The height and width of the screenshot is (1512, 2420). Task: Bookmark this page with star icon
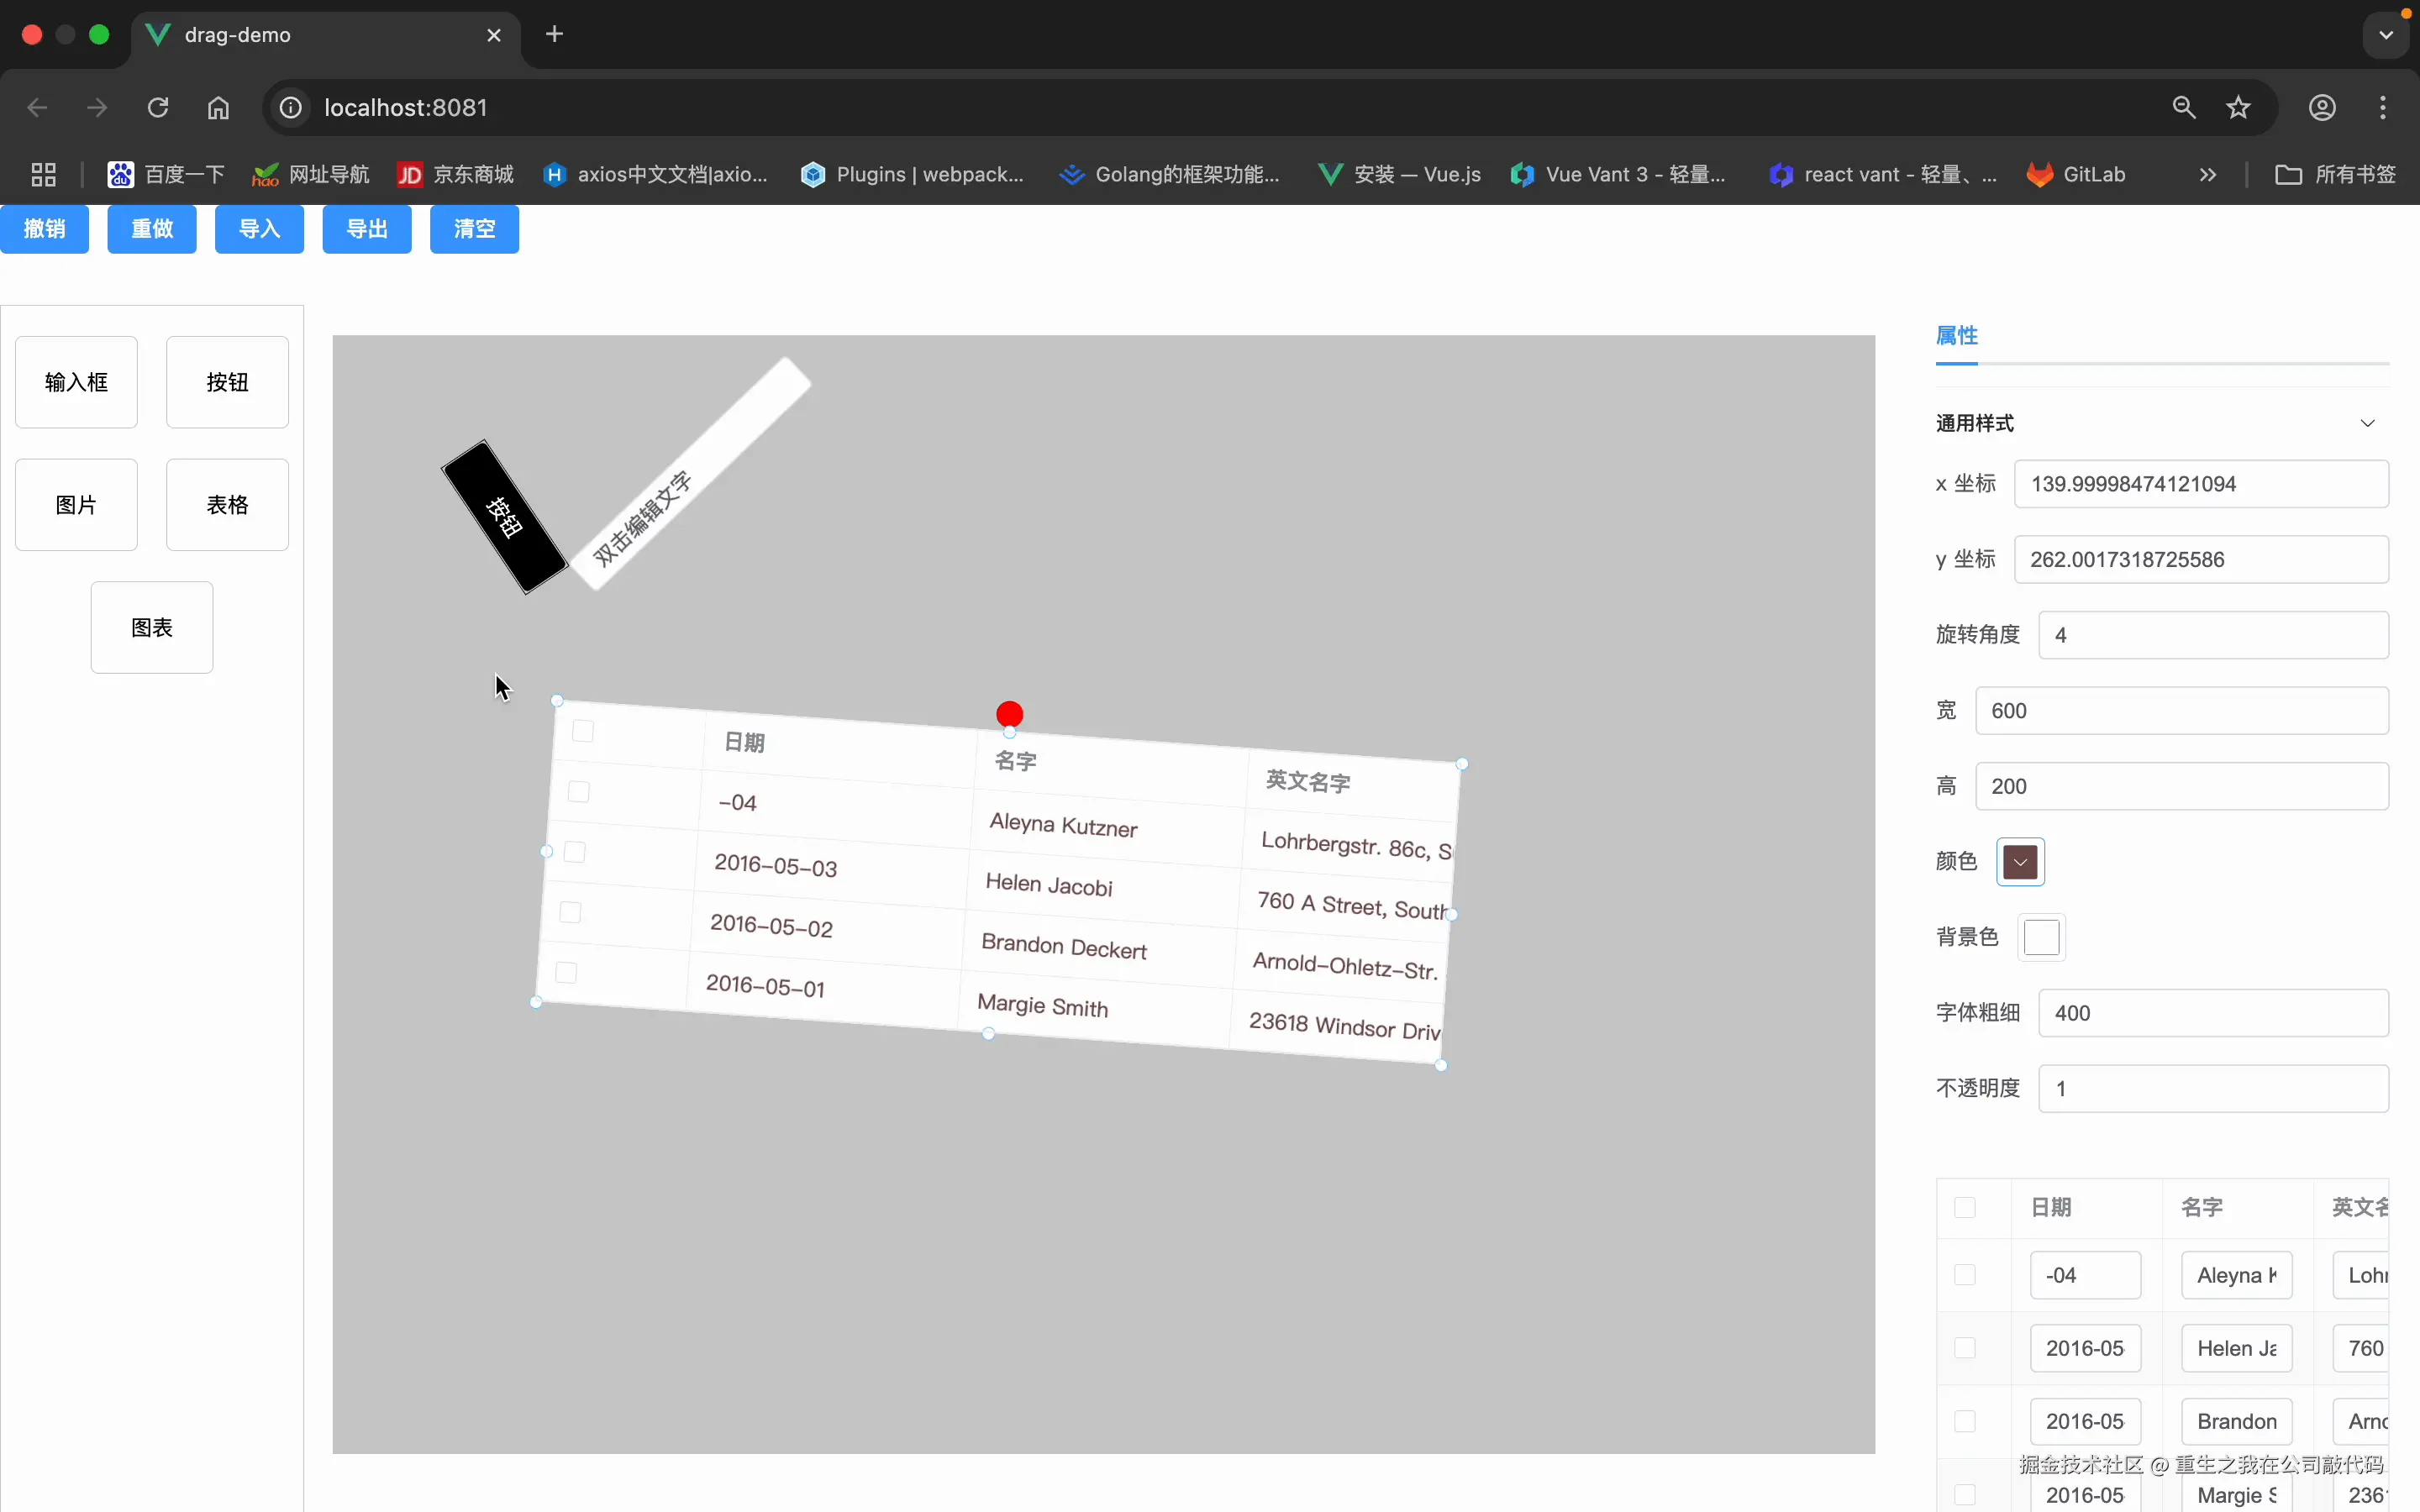point(2238,108)
